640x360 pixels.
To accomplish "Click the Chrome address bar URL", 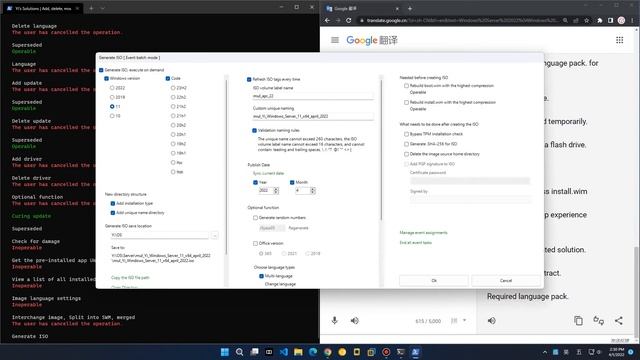I will click(x=461, y=20).
